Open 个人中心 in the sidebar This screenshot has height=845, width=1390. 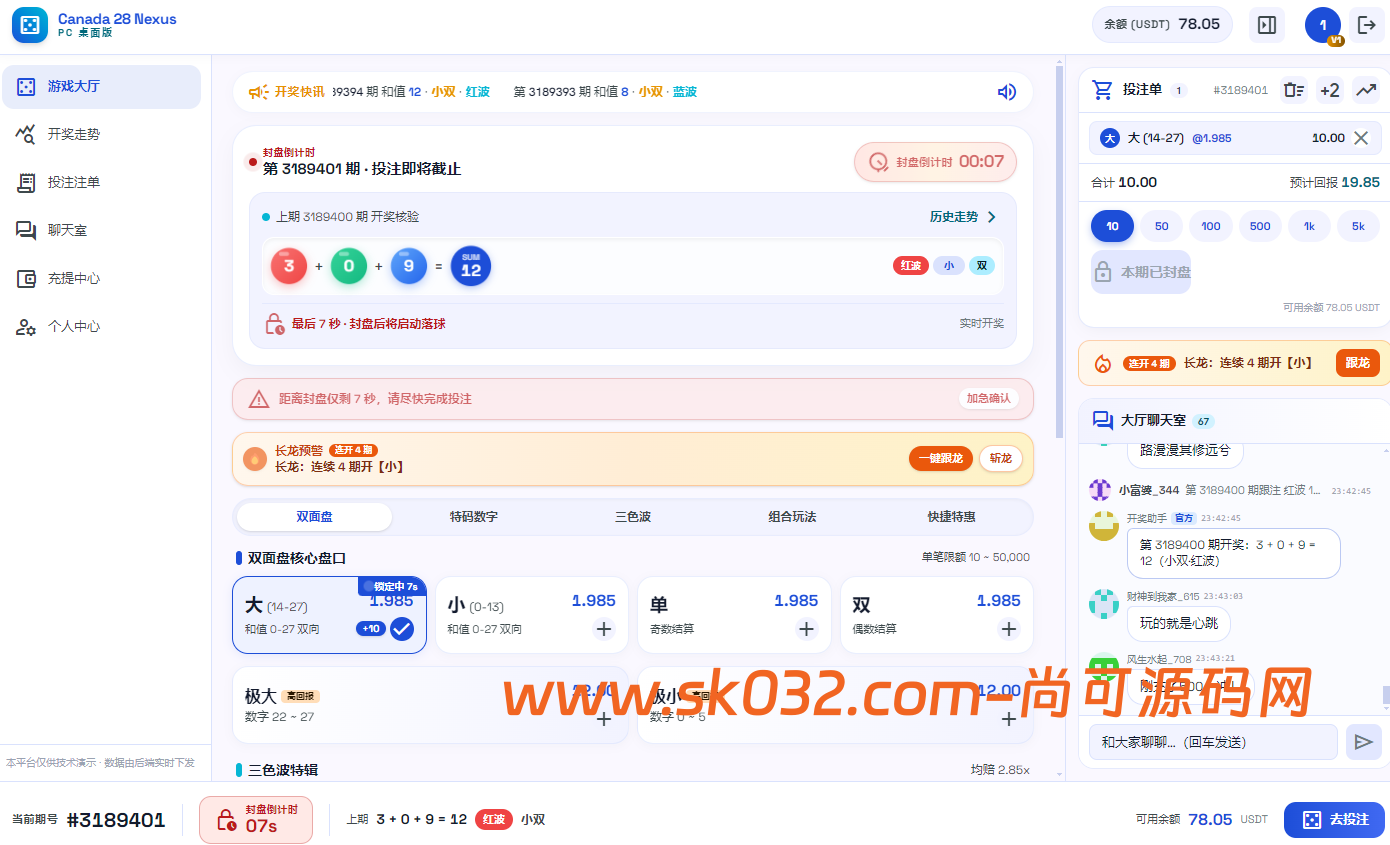(x=101, y=326)
